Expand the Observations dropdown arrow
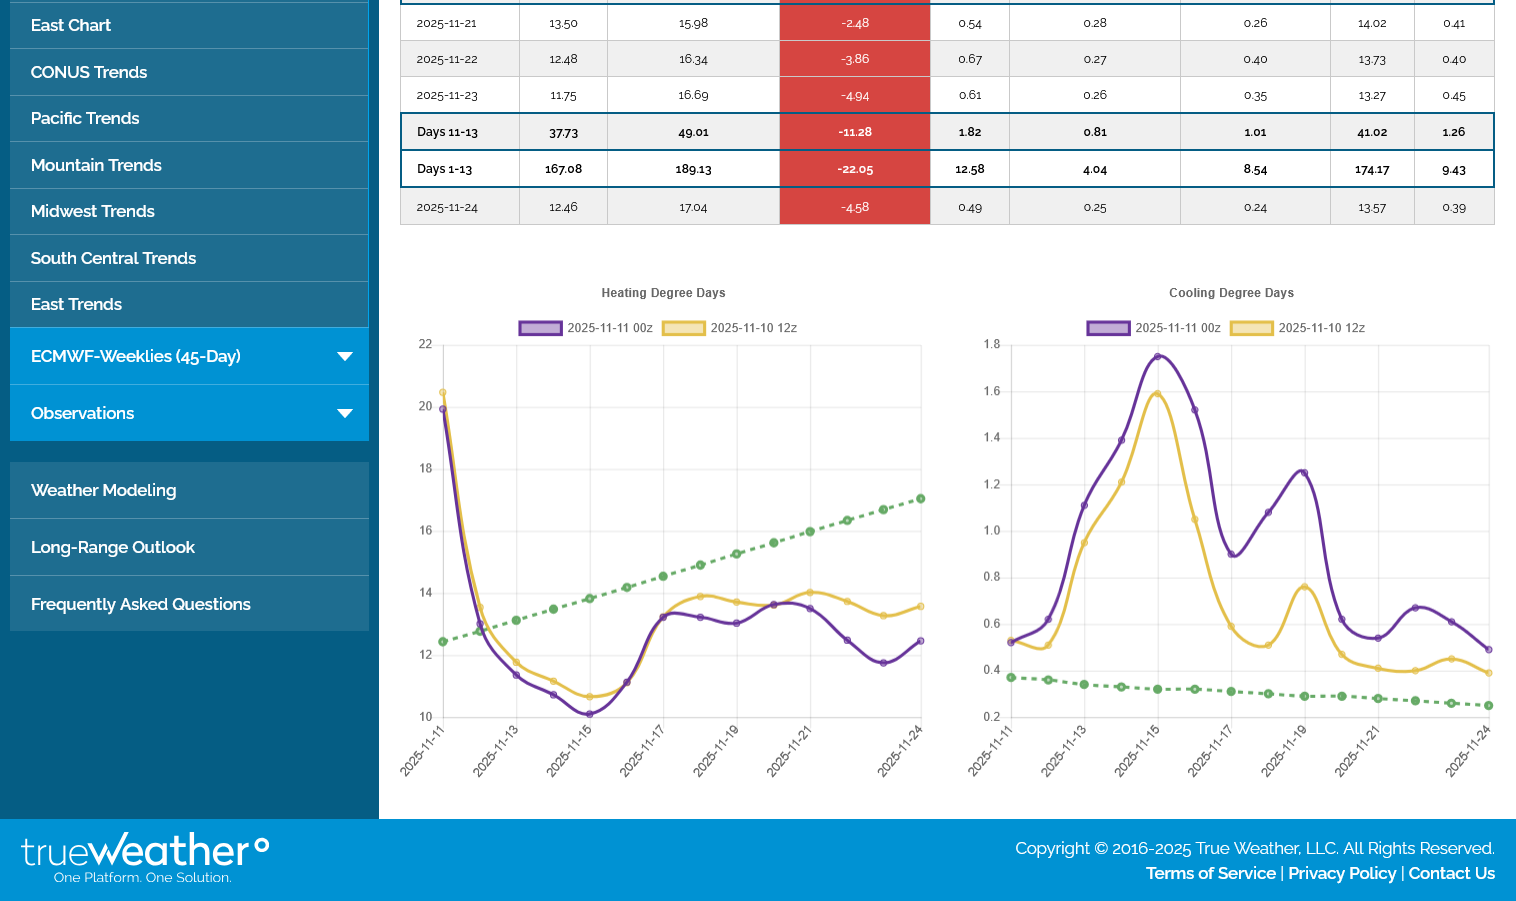The width and height of the screenshot is (1516, 901). pos(345,414)
